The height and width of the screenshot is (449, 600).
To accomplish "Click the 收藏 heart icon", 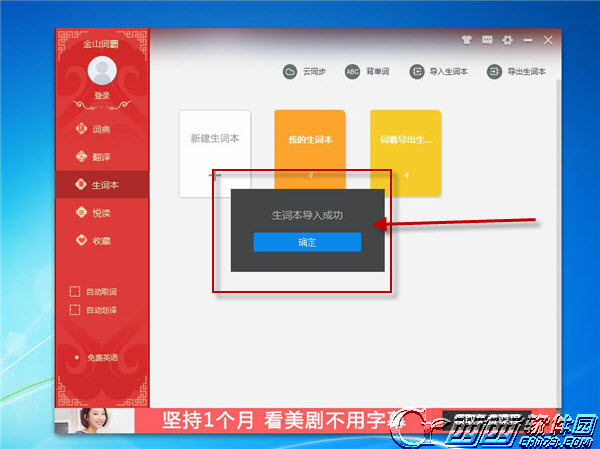I will point(81,240).
